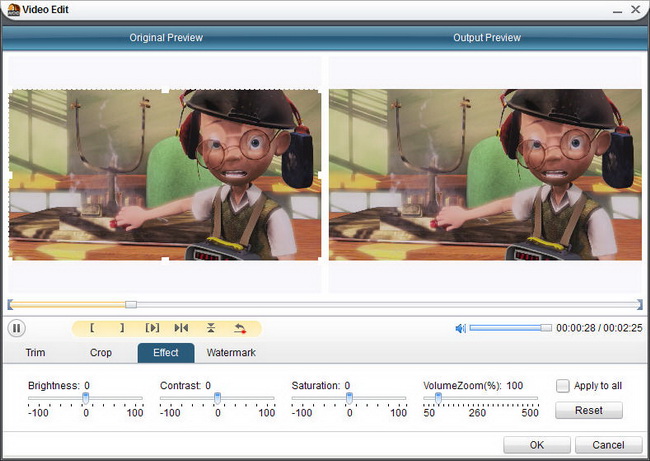The width and height of the screenshot is (650, 461).
Task: Set trim end point bracket icon
Action: tap(122, 328)
